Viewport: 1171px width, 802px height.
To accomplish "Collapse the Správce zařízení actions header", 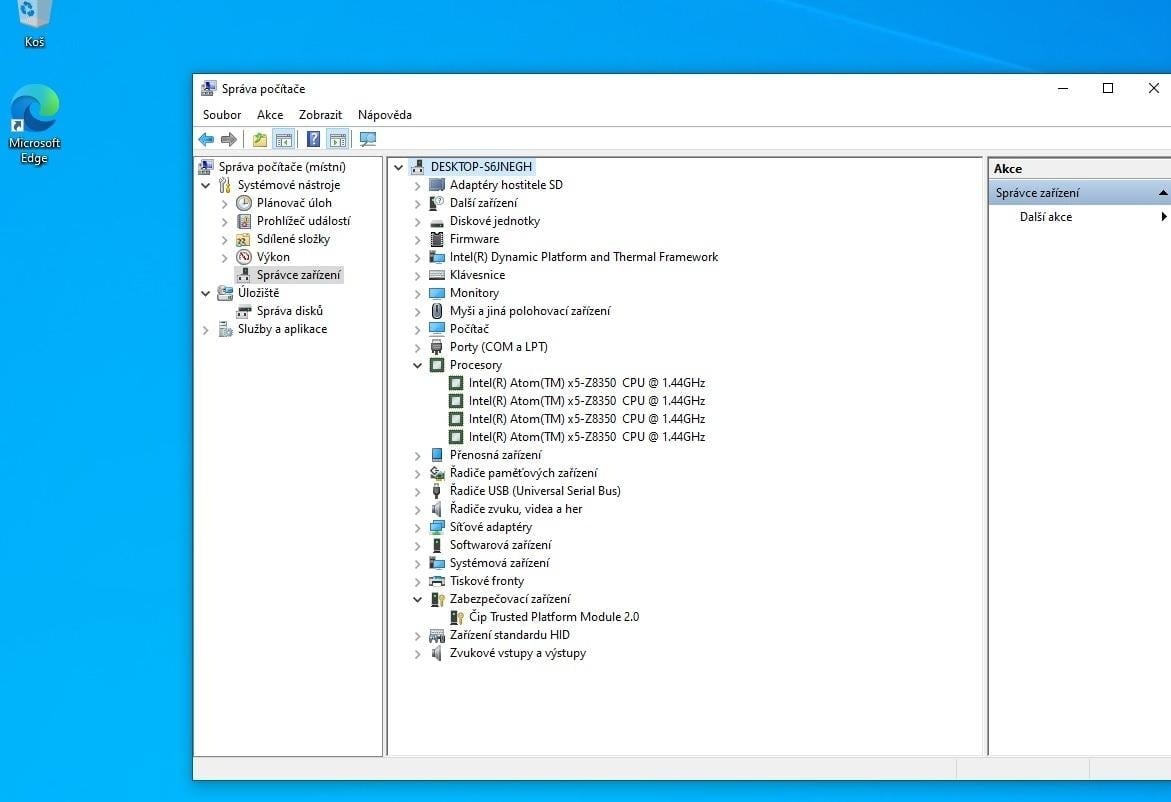I will 1162,193.
